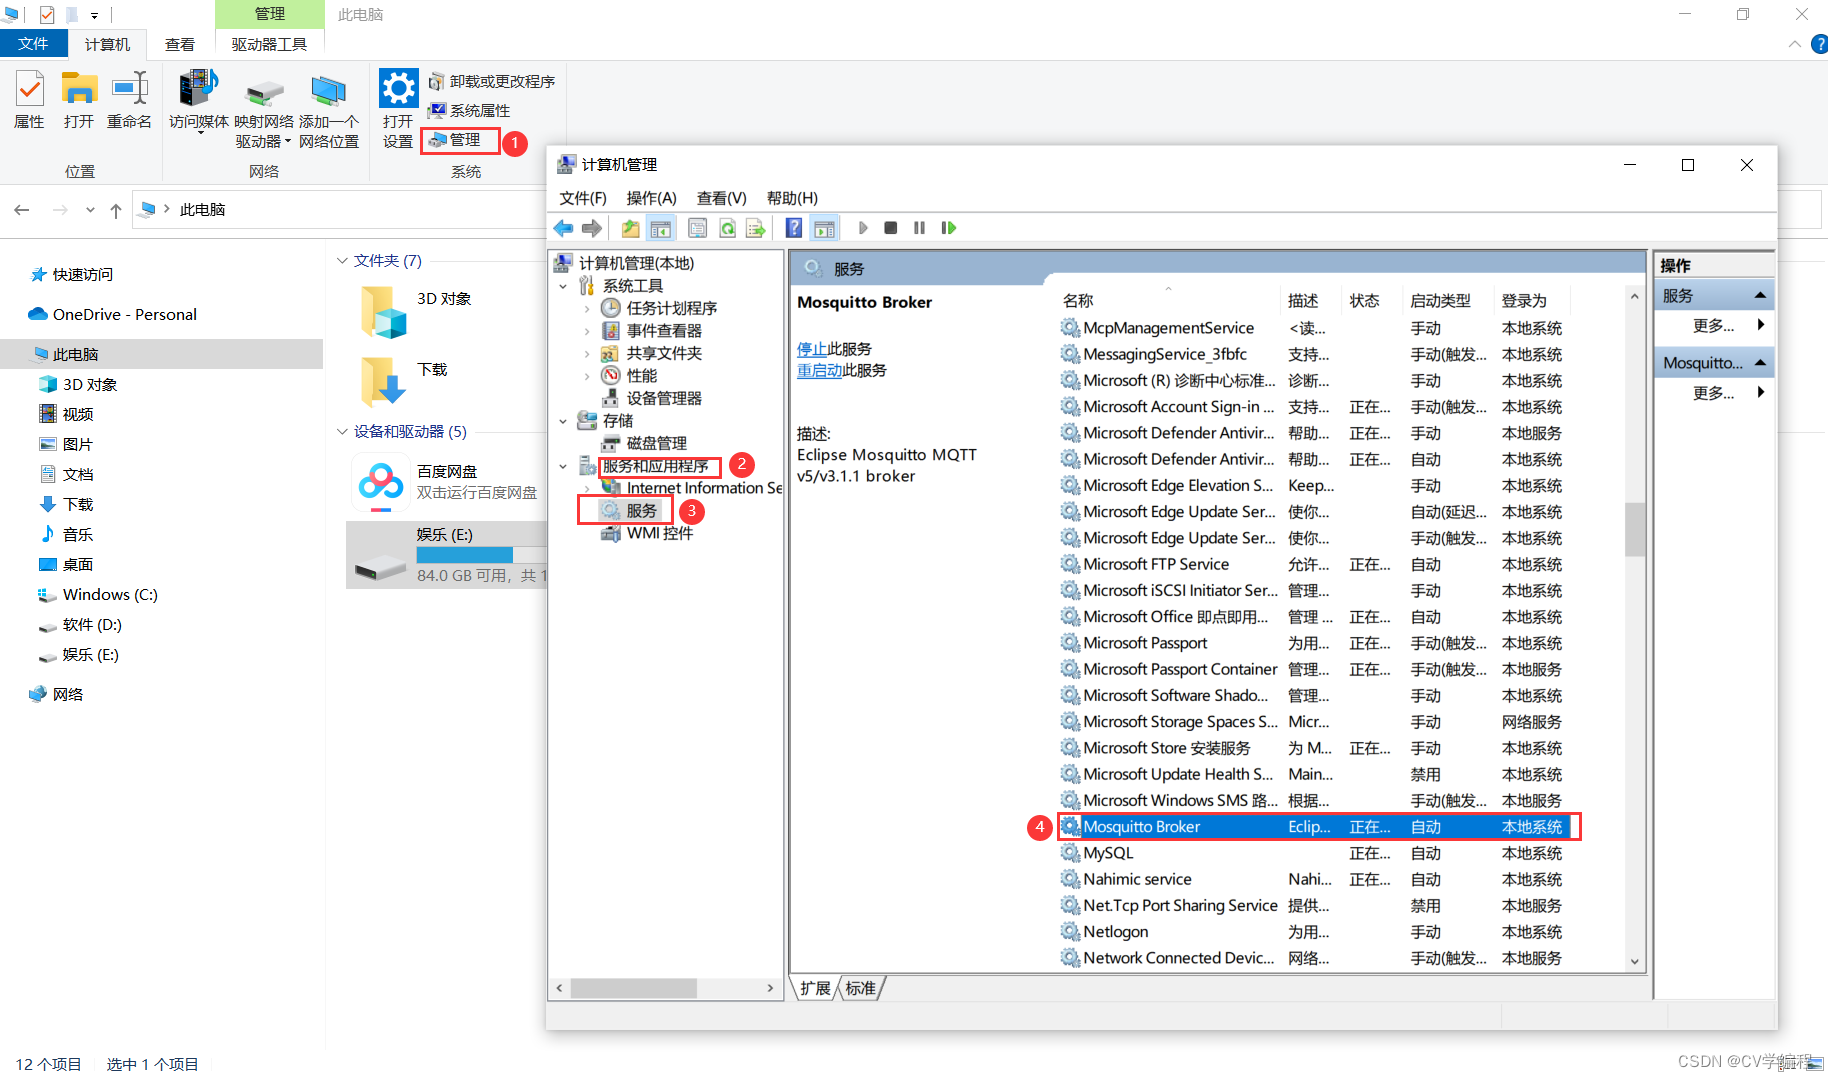Viewport: 1828px width, 1079px height.
Task: Click the export list toolbar icon
Action: coord(756,228)
